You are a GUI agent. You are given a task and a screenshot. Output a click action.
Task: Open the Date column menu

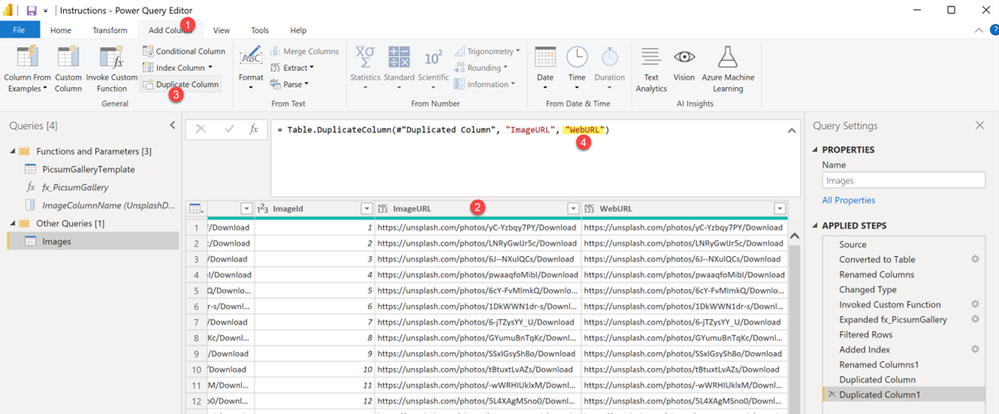[545, 69]
